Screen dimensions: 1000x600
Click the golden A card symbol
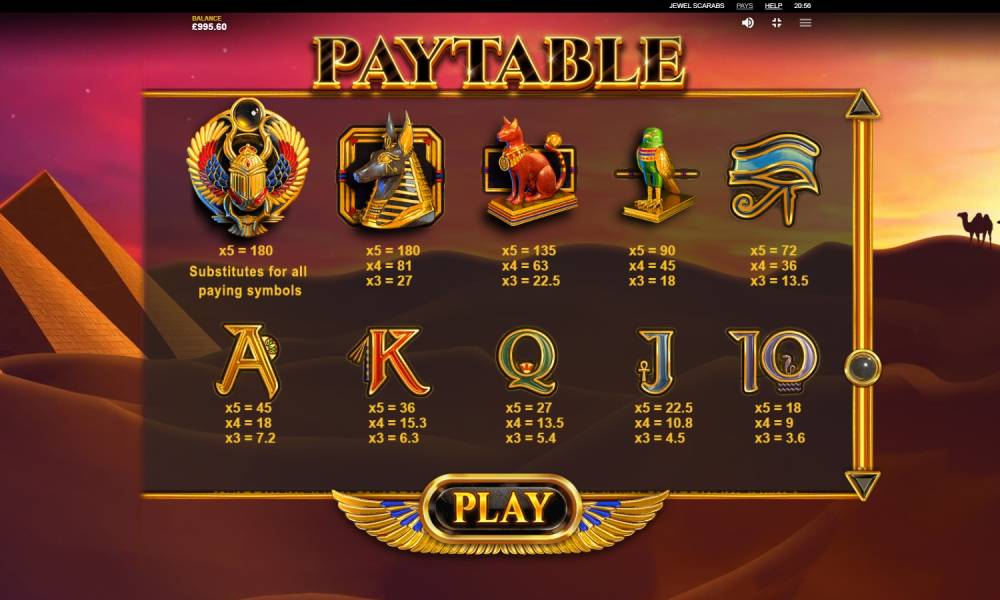click(x=247, y=361)
